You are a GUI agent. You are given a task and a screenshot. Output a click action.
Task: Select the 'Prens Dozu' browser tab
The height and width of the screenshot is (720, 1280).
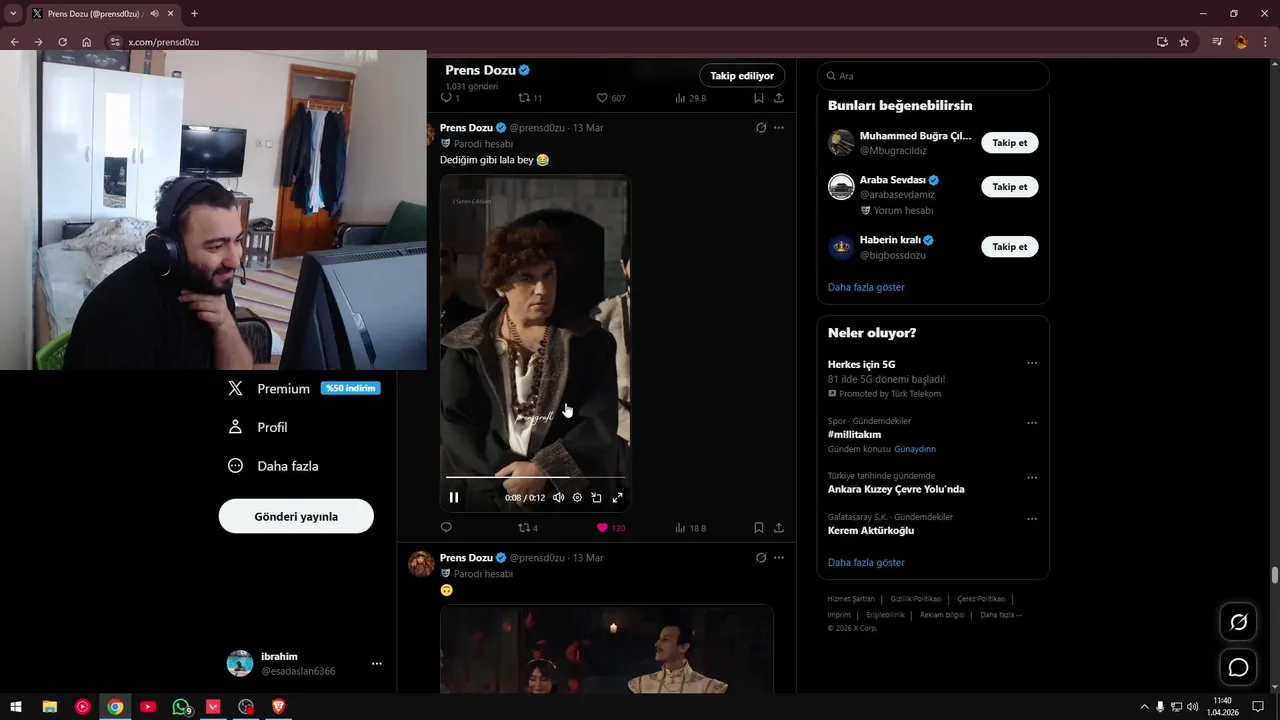[x=103, y=14]
